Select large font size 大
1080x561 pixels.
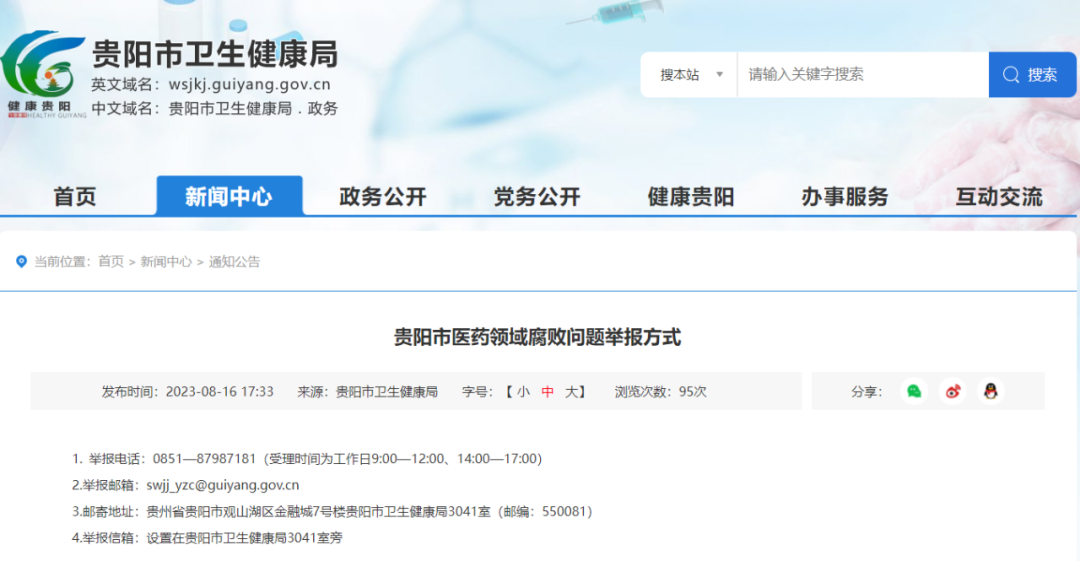click(x=571, y=392)
